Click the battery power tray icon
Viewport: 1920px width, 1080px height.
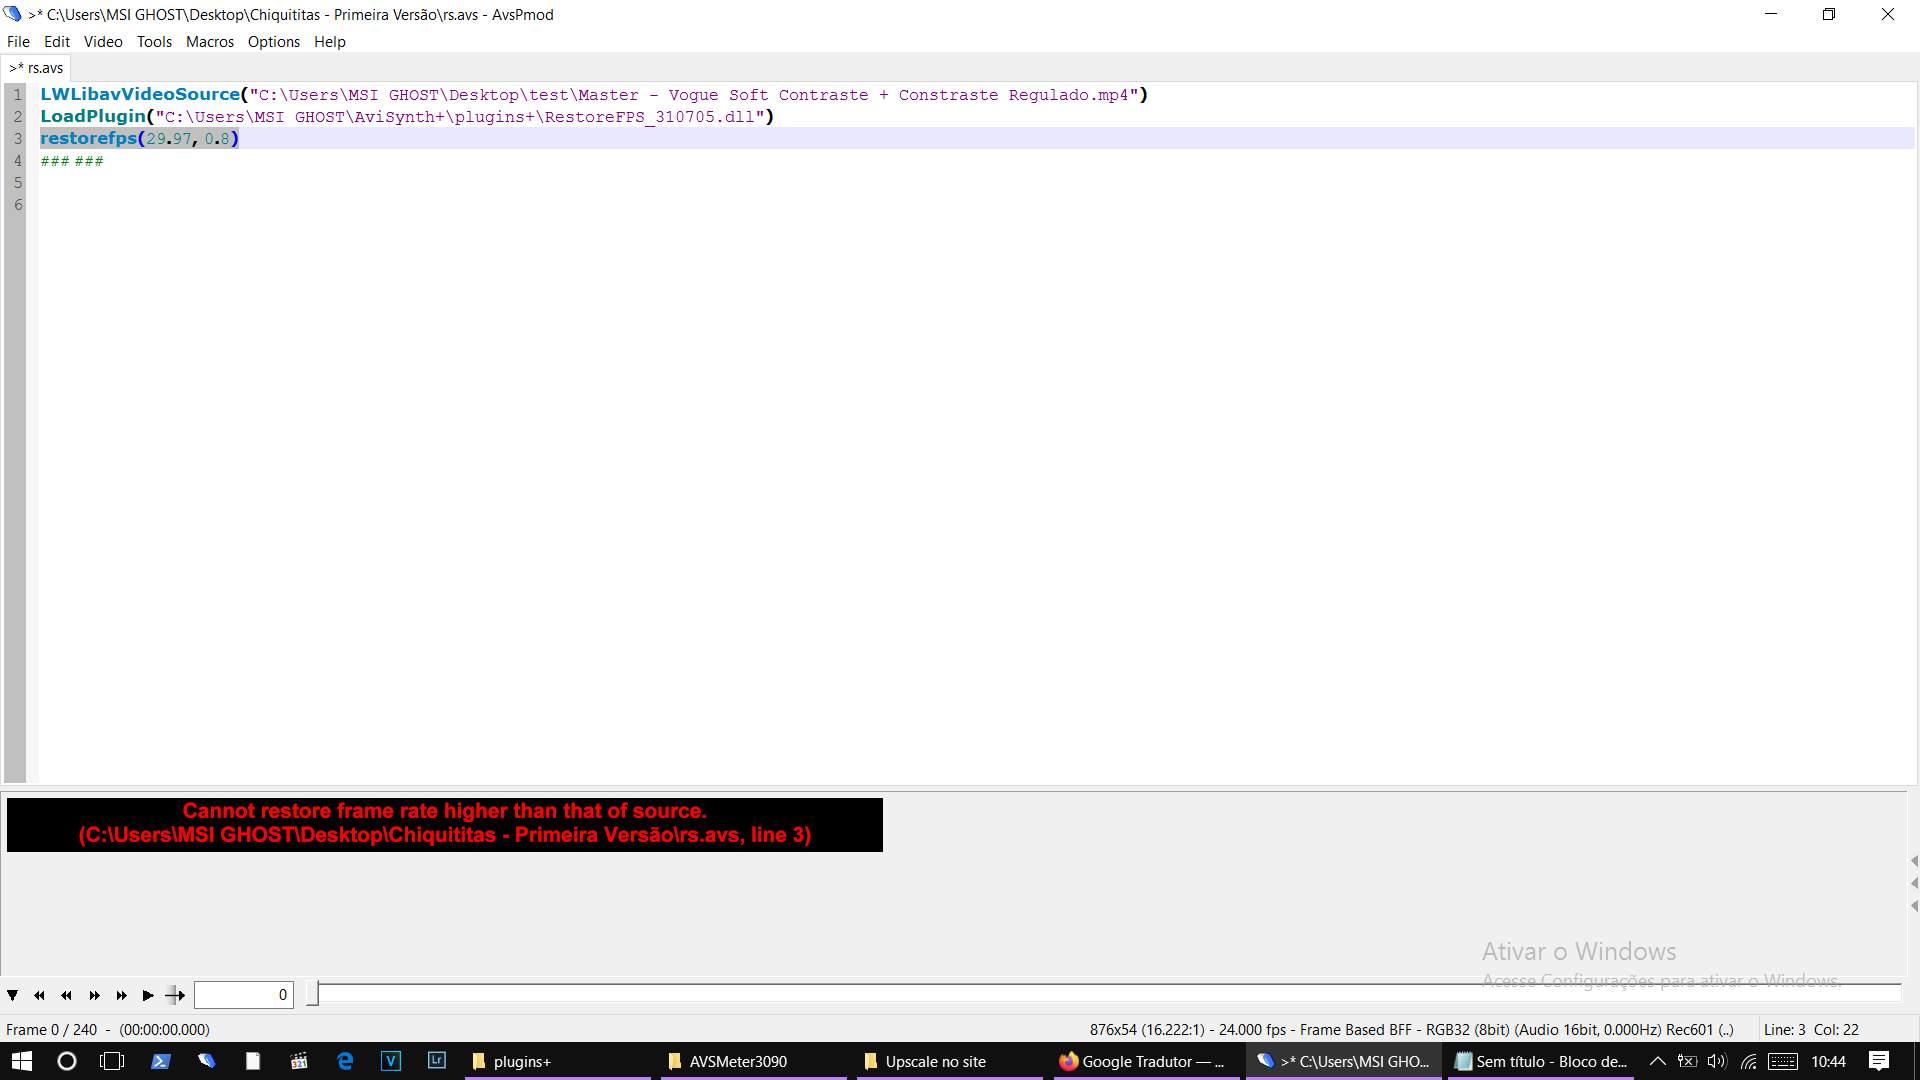[1687, 1061]
